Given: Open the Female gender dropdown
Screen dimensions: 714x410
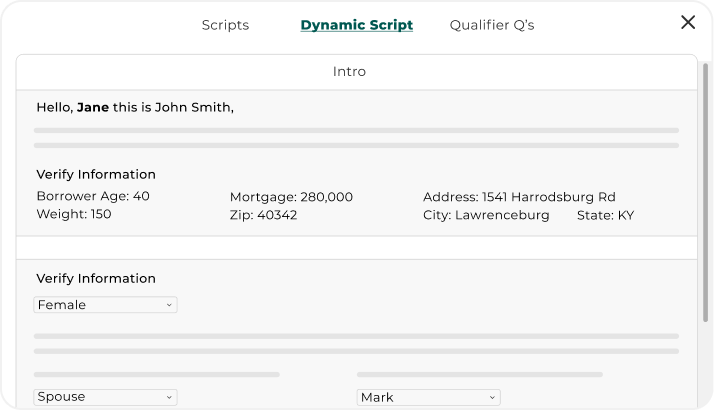Looking at the screenshot, I should coord(105,305).
